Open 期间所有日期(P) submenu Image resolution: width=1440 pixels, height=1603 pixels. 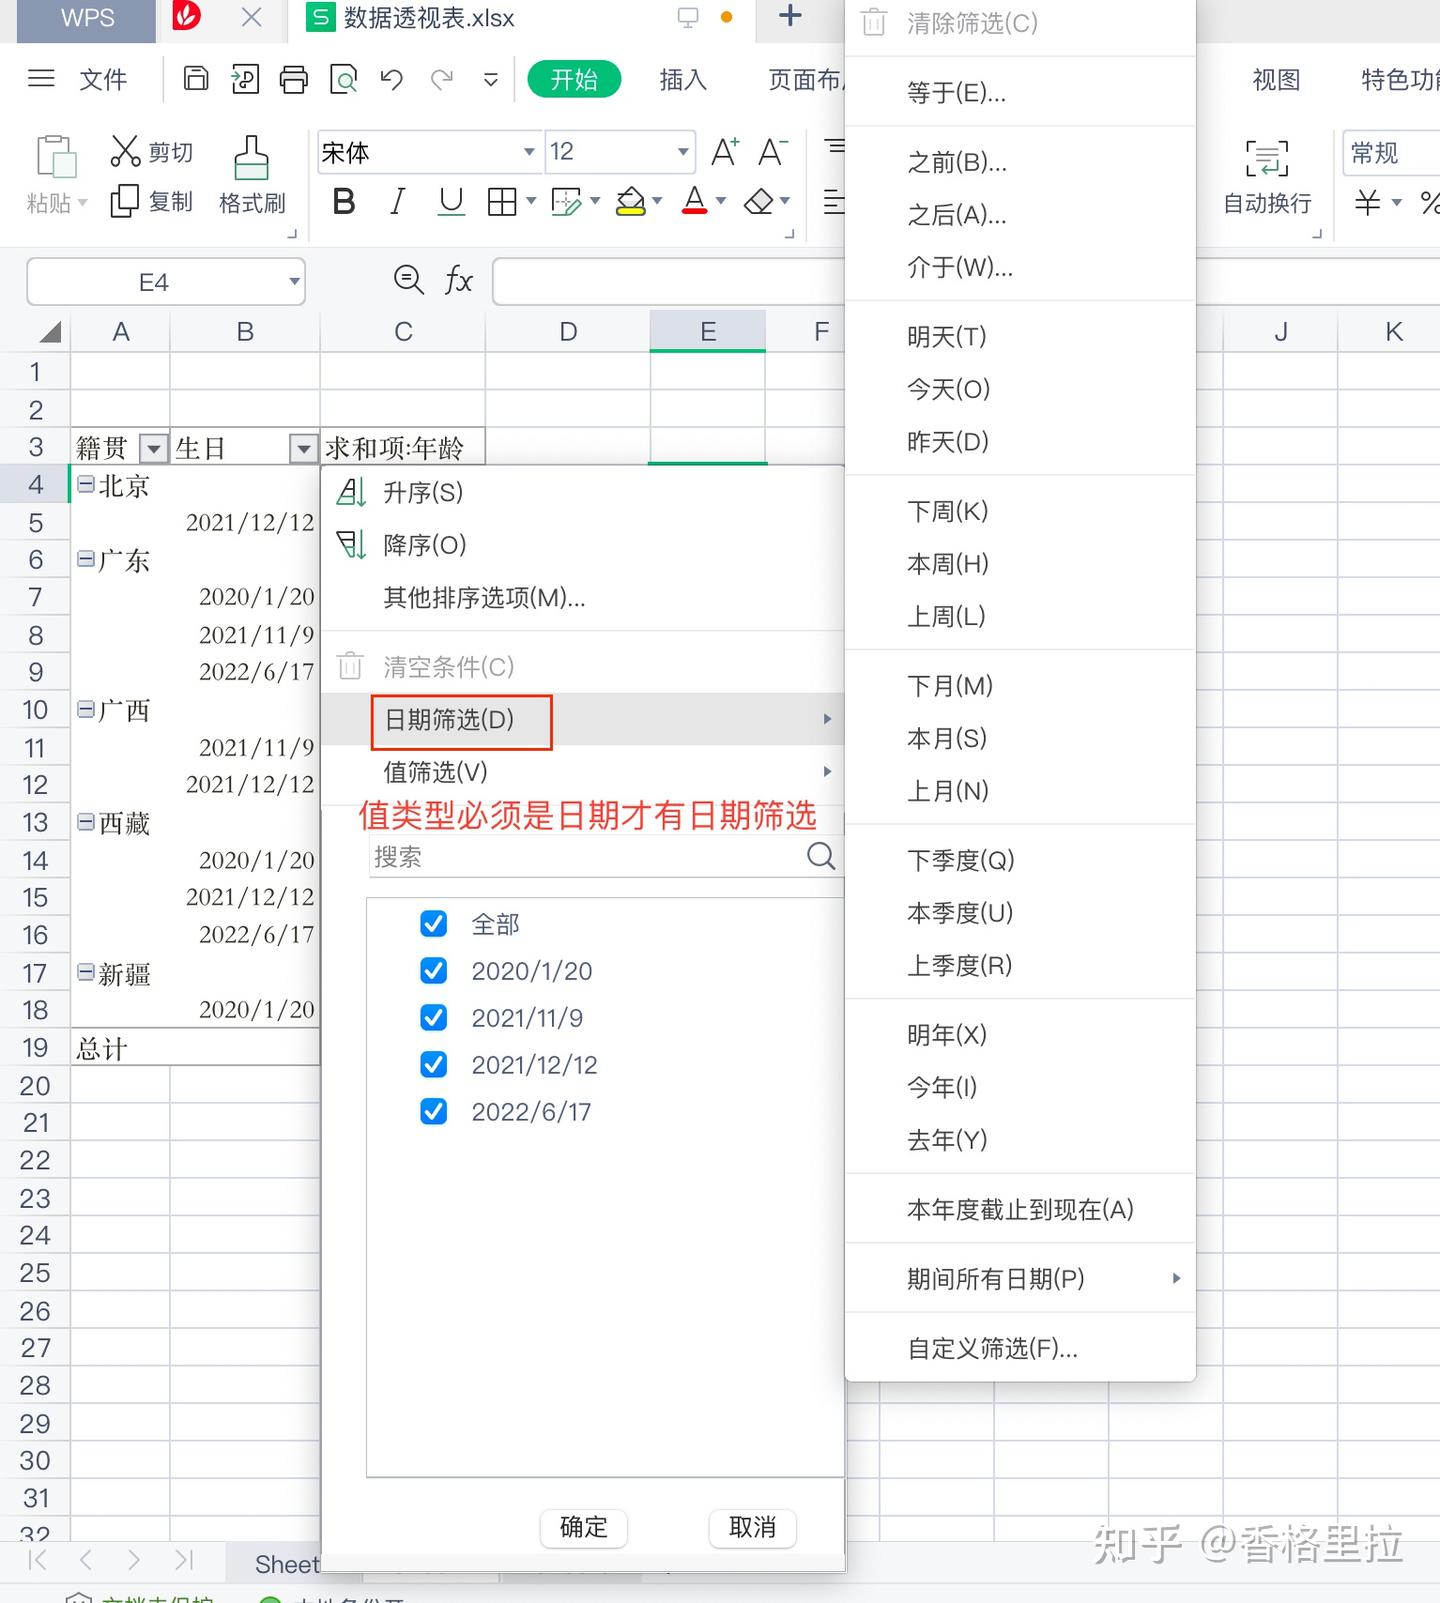(1020, 1278)
